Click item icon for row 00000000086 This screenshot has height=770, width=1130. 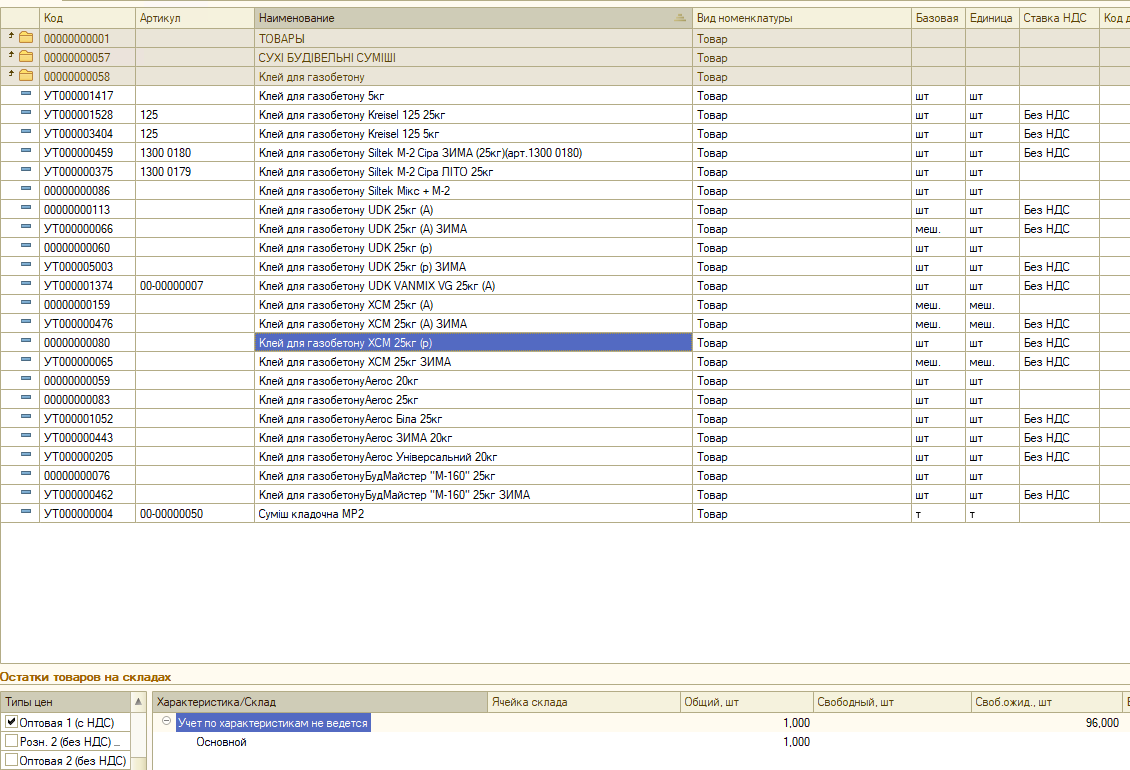coord(26,189)
